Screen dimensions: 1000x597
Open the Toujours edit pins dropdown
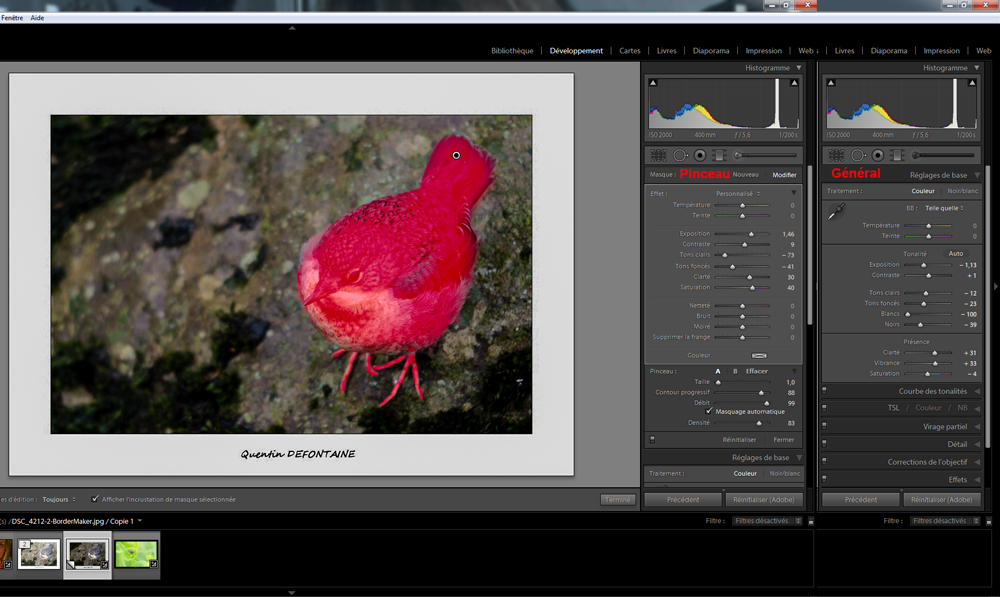(x=59, y=499)
